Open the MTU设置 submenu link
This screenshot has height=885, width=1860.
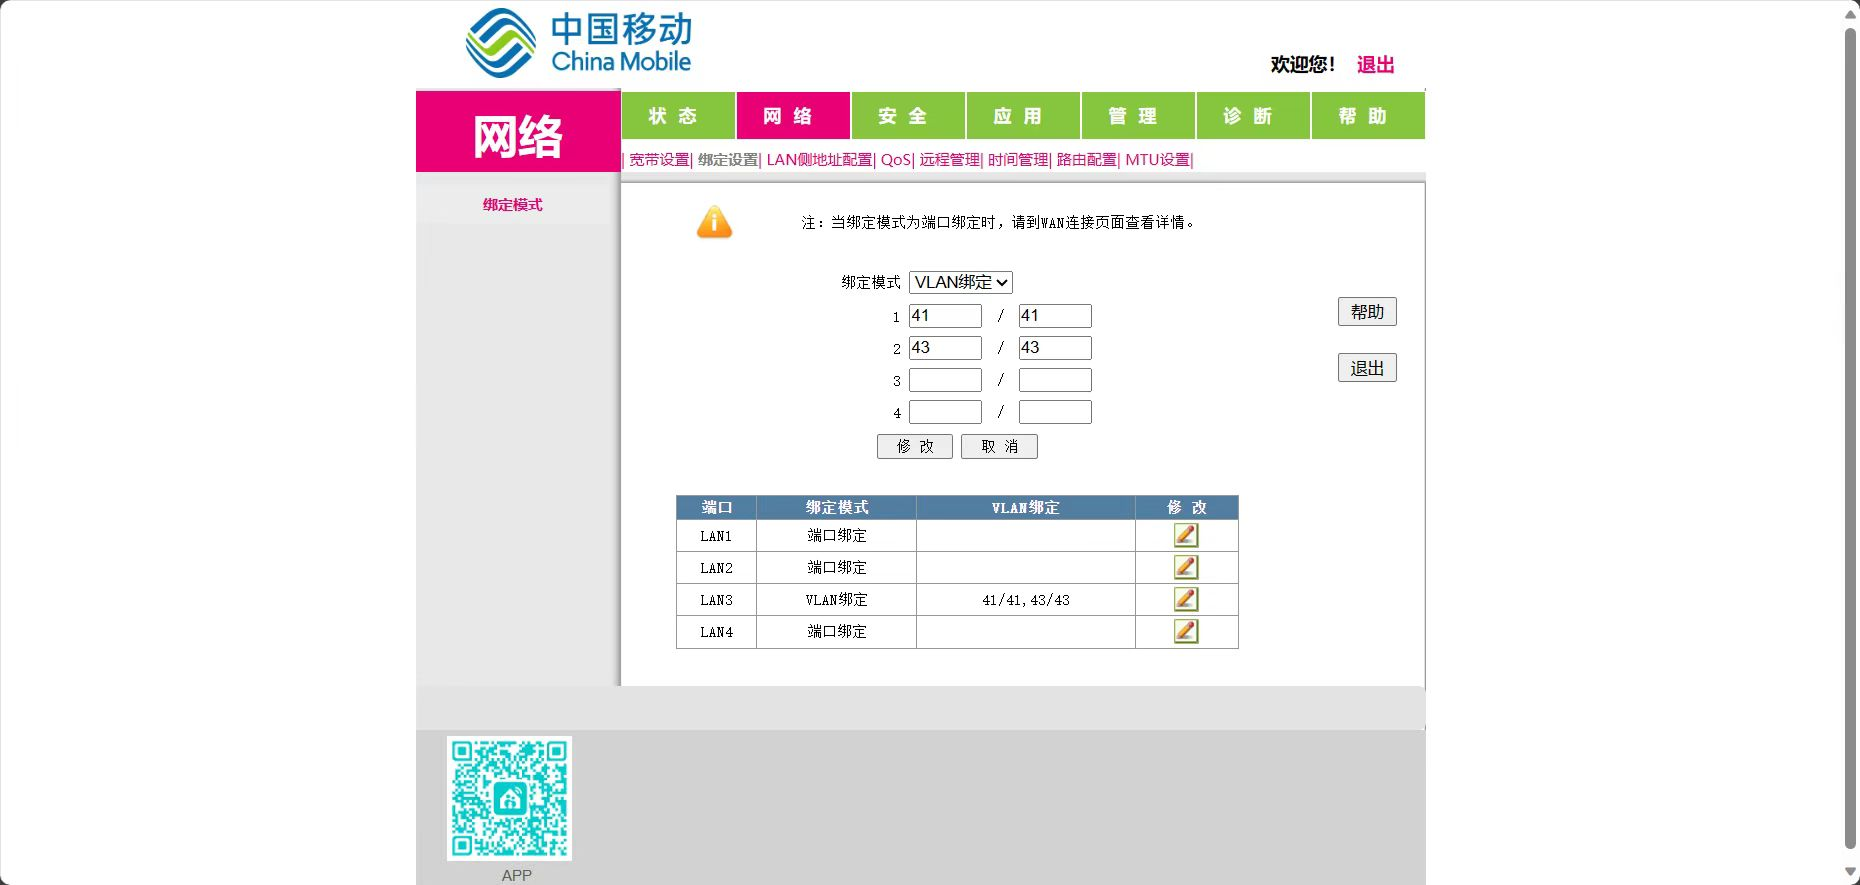coord(1158,160)
